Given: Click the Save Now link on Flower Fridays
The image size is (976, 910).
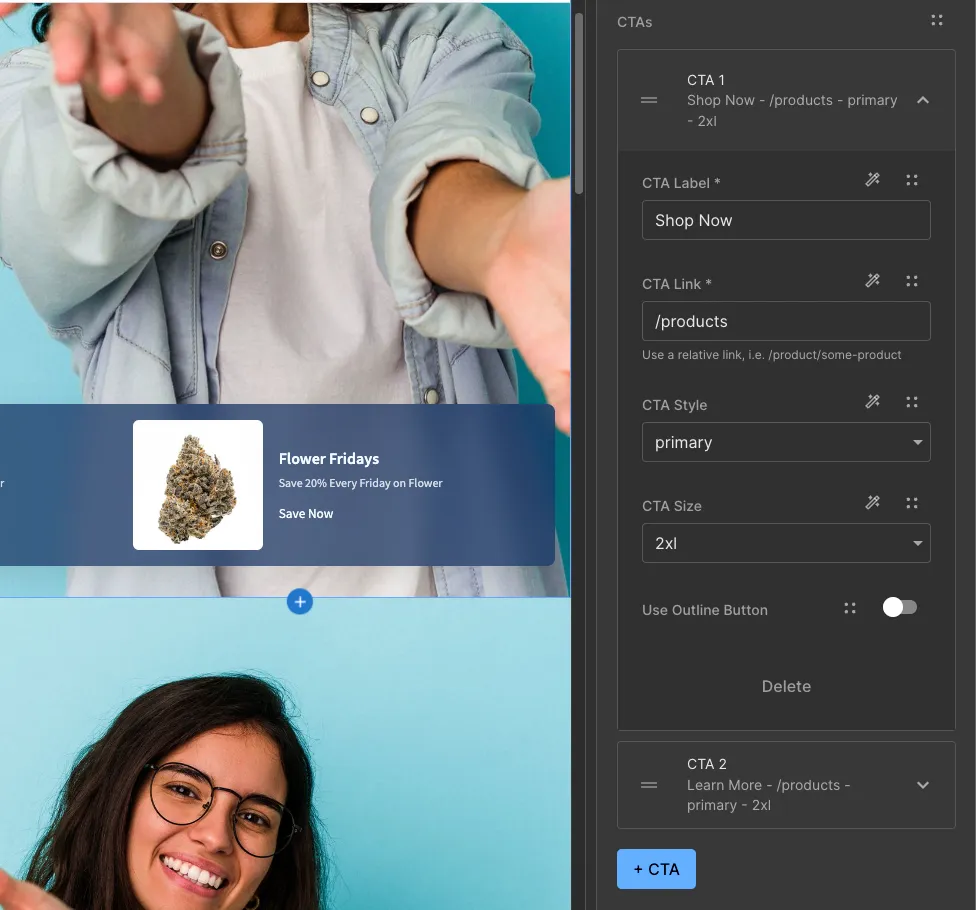Looking at the screenshot, I should (x=306, y=514).
